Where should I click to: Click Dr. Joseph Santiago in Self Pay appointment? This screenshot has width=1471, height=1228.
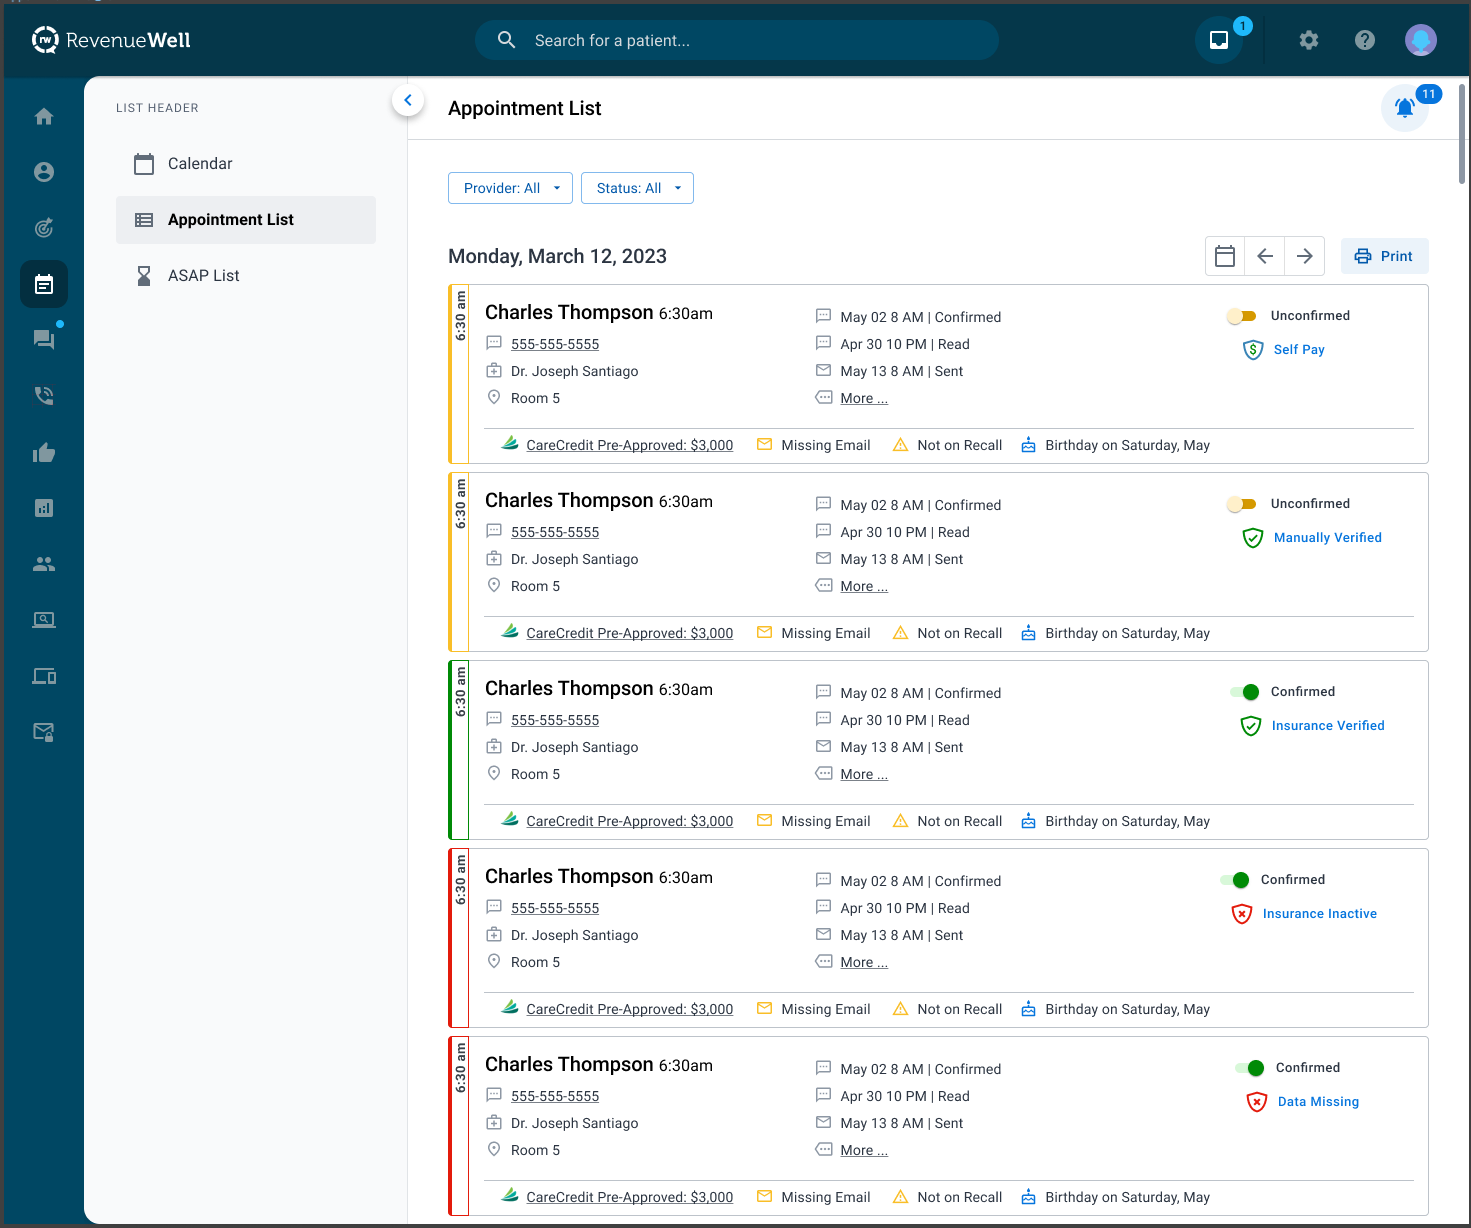(x=574, y=371)
